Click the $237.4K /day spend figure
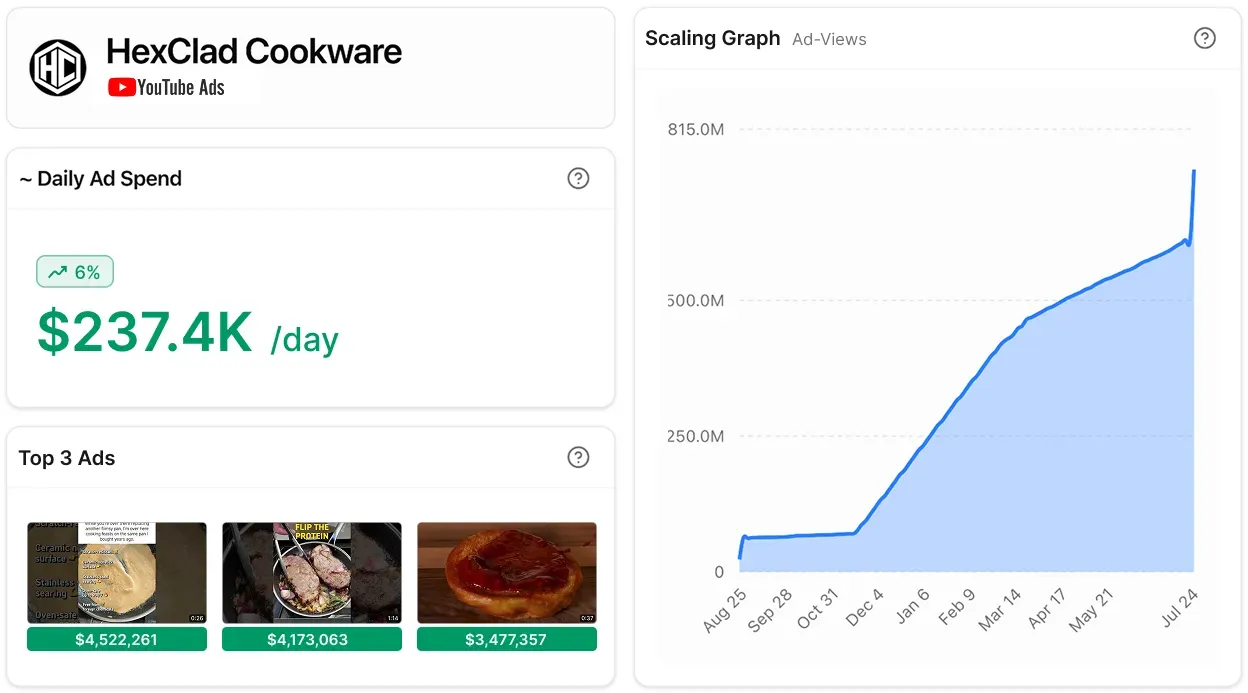The width and height of the screenshot is (1248, 693). [188, 333]
